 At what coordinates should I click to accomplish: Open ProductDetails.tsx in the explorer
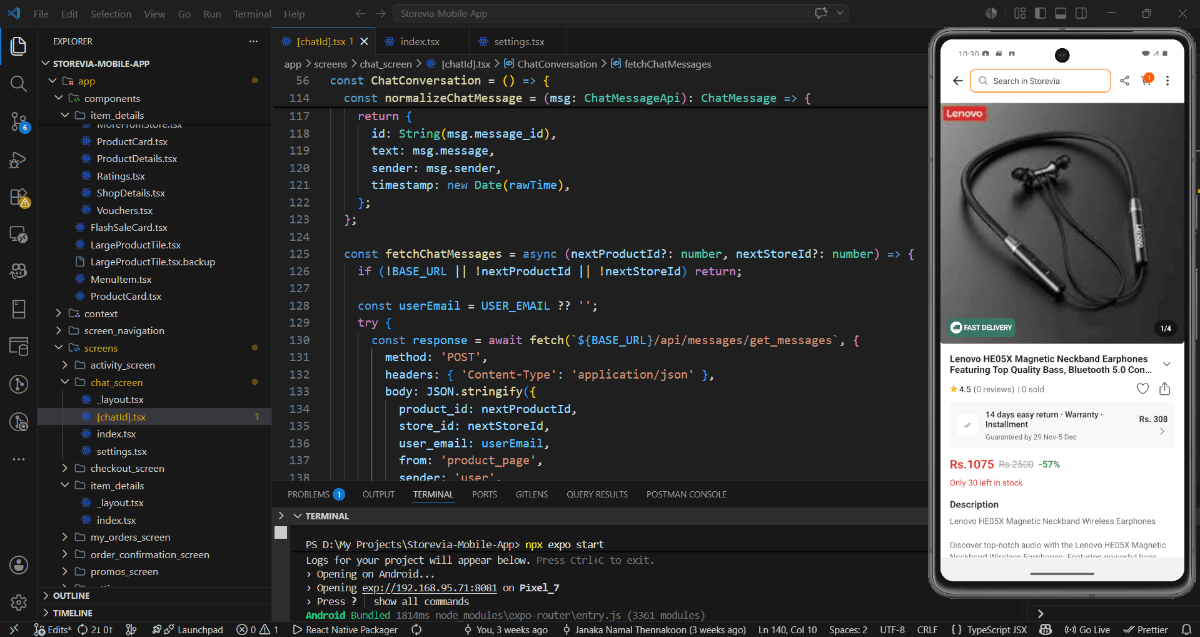click(136, 158)
